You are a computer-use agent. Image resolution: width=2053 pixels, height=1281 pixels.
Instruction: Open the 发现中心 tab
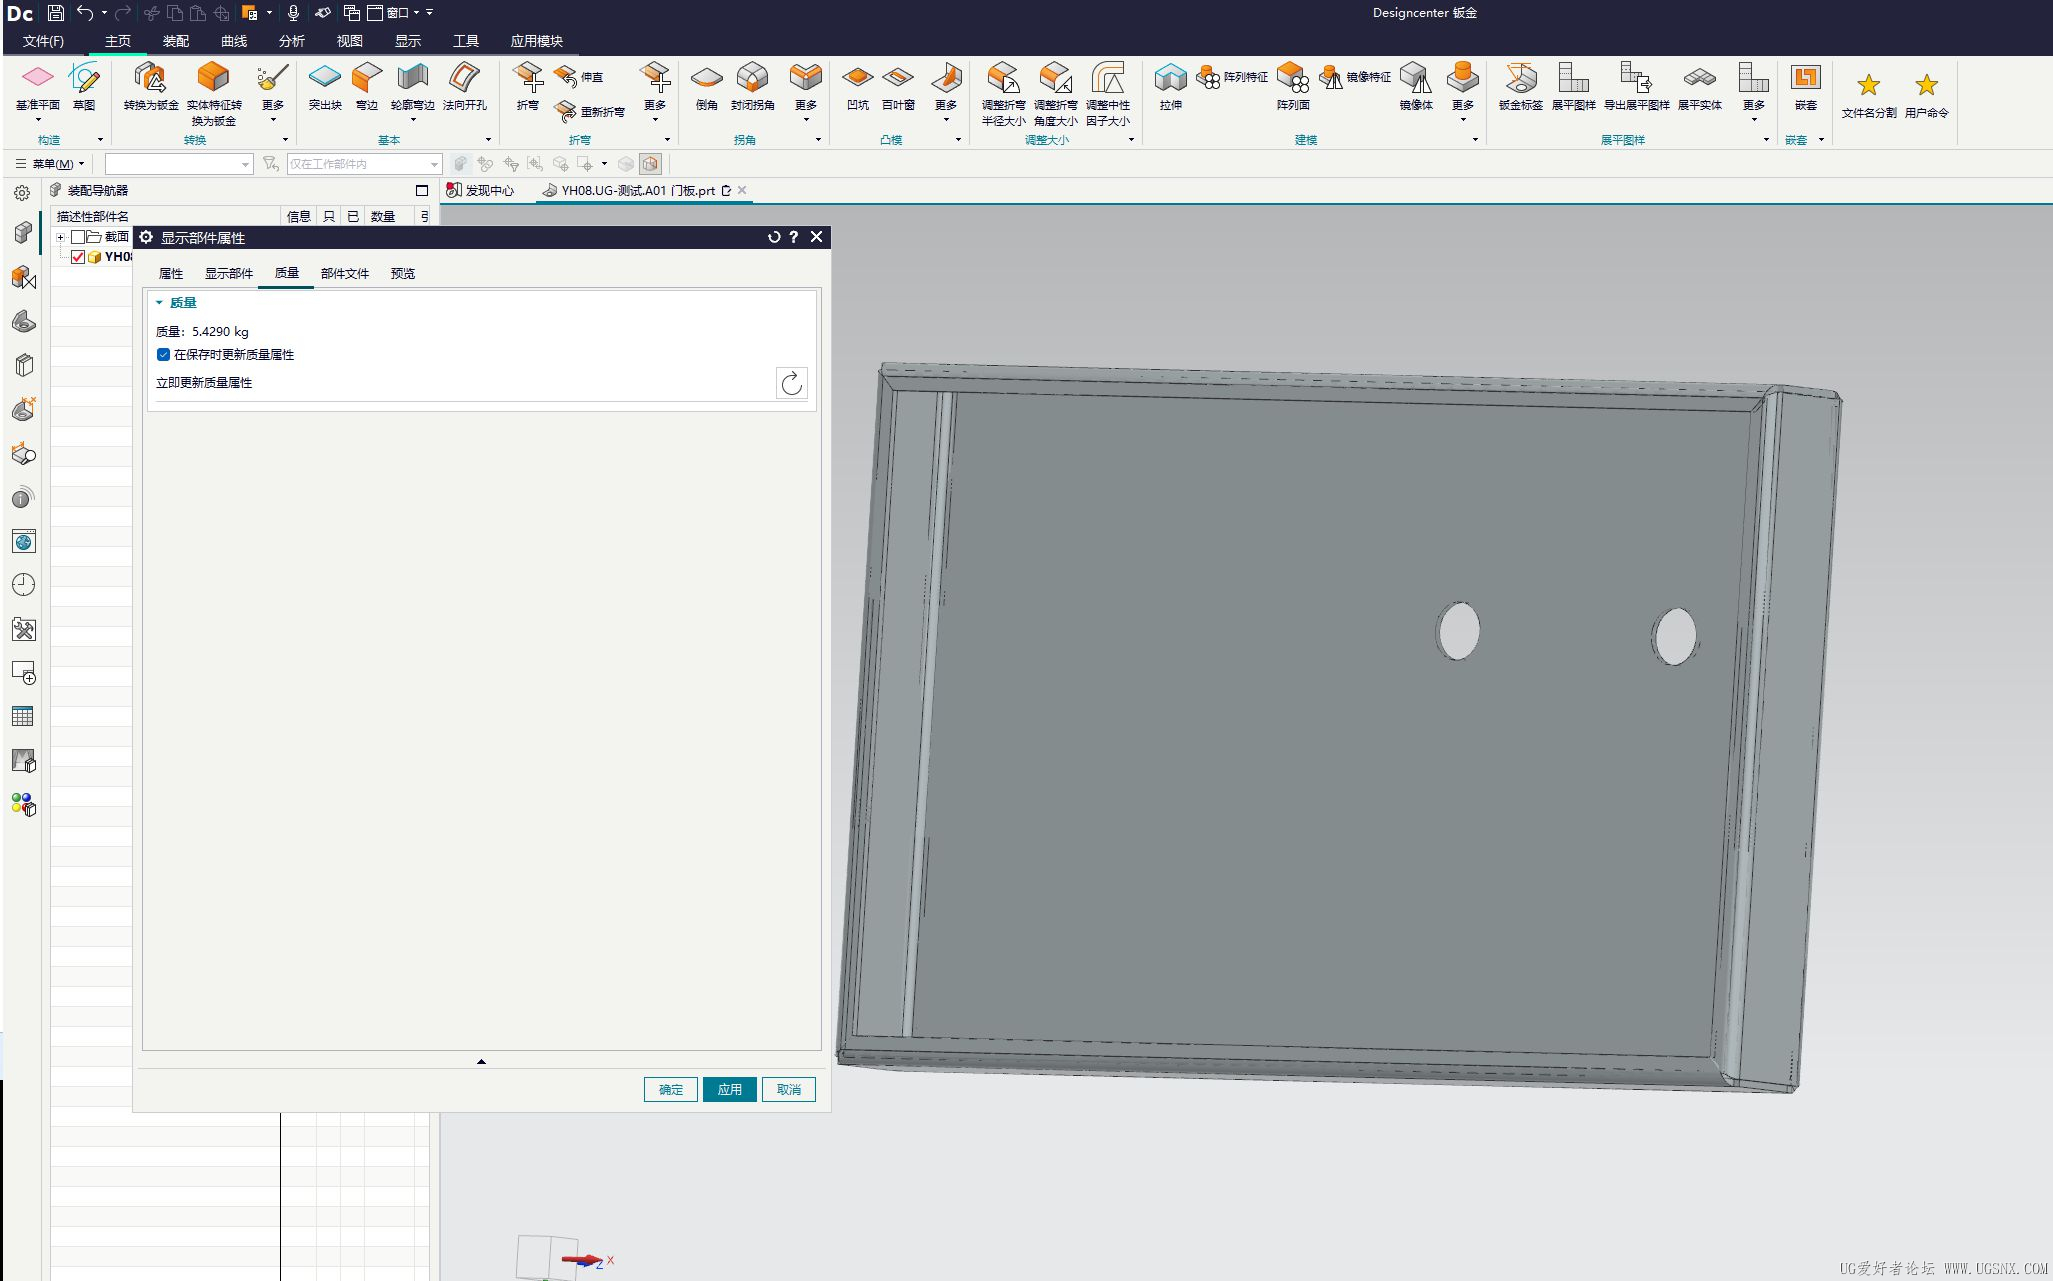(480, 190)
